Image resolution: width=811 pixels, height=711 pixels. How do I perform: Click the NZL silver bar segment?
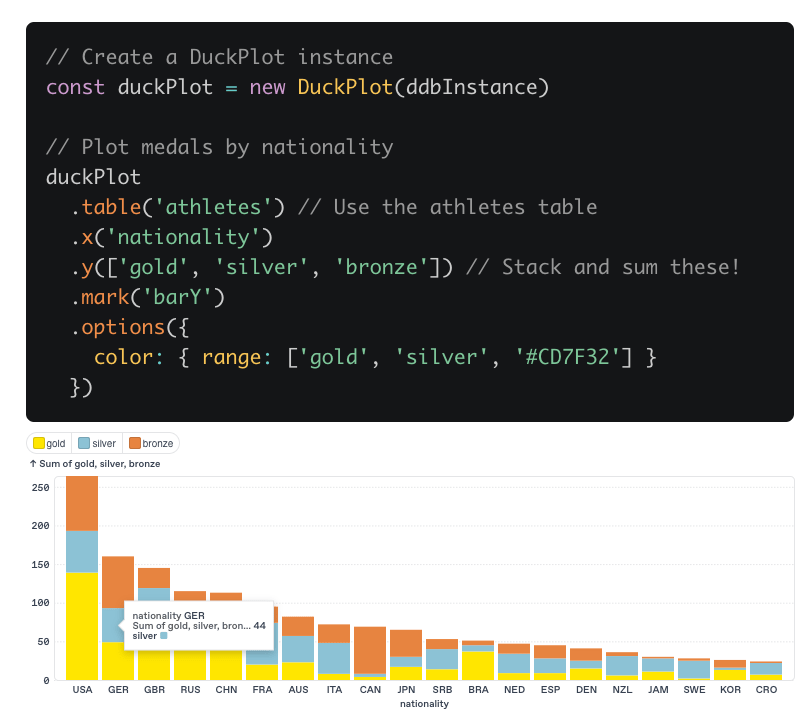pos(622,665)
